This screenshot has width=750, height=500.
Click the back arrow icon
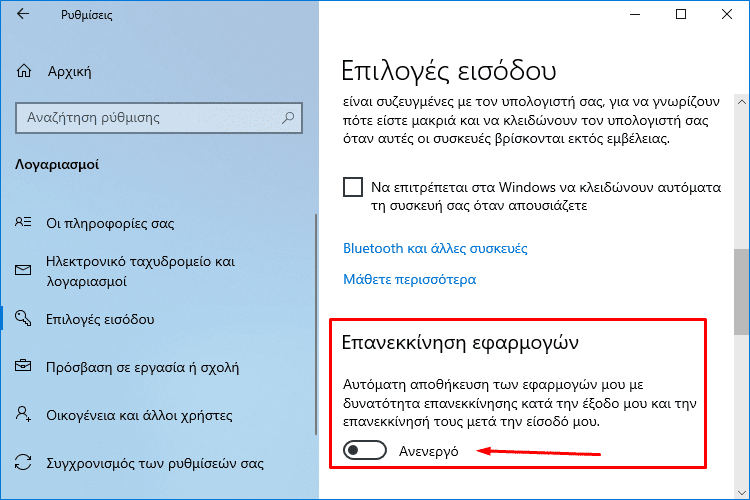(22, 14)
